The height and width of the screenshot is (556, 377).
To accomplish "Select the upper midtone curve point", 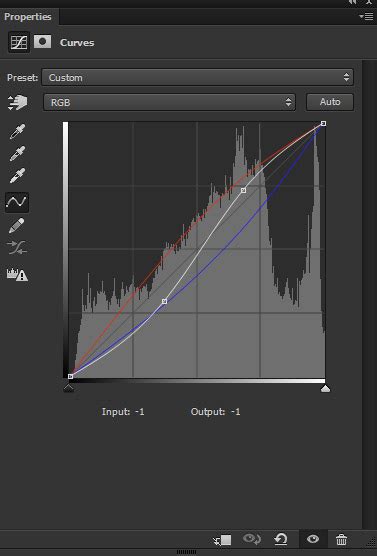I will click(243, 190).
